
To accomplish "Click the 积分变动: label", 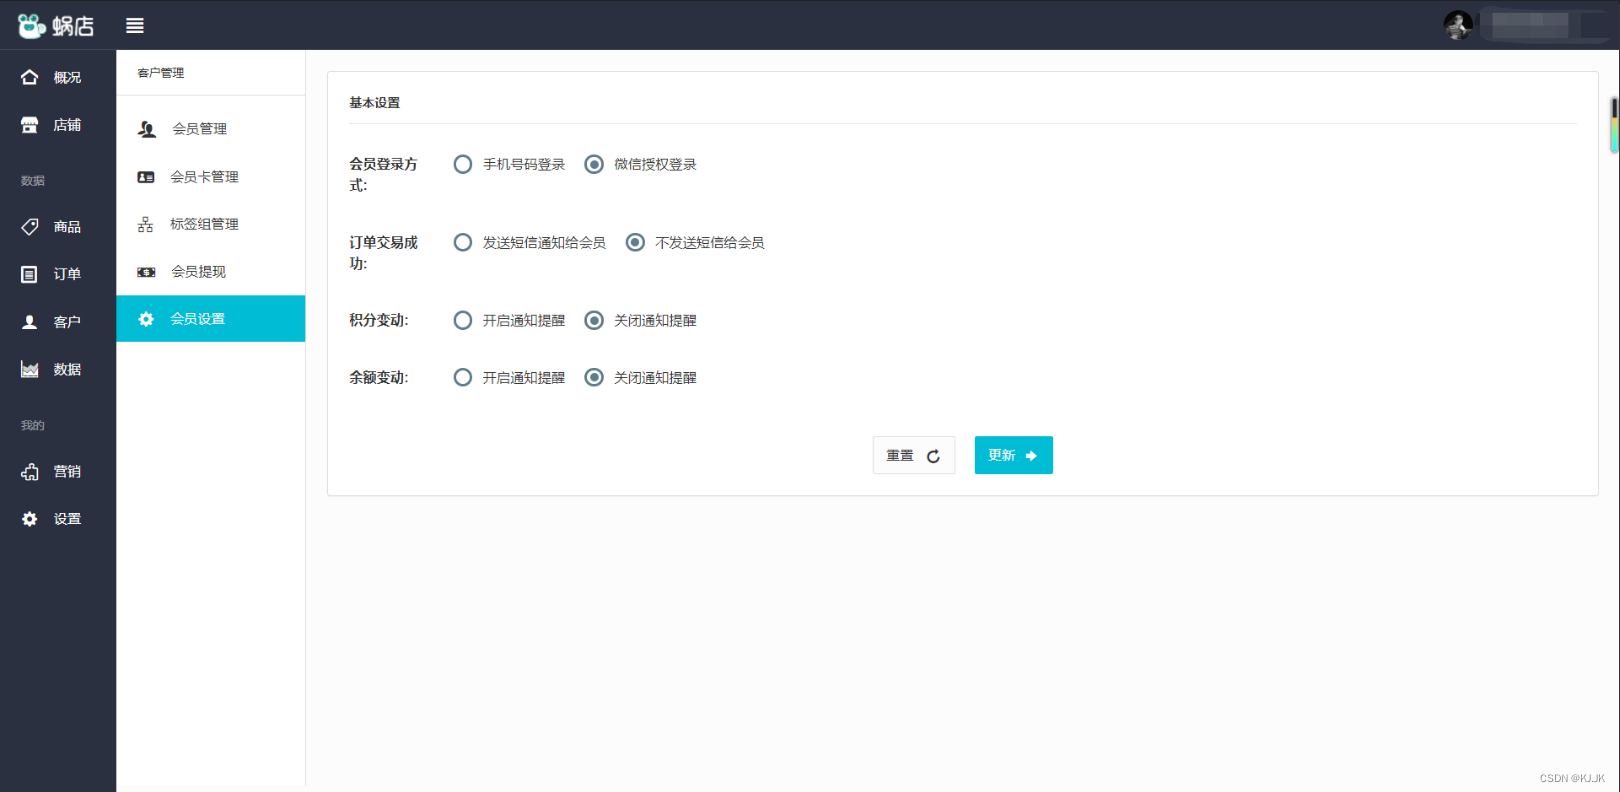I will pyautogui.click(x=379, y=320).
